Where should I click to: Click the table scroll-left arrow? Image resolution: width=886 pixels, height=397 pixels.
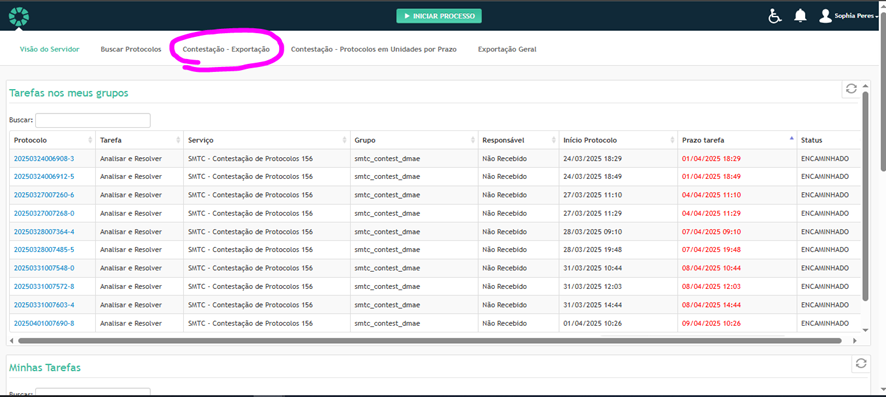tap(12, 341)
